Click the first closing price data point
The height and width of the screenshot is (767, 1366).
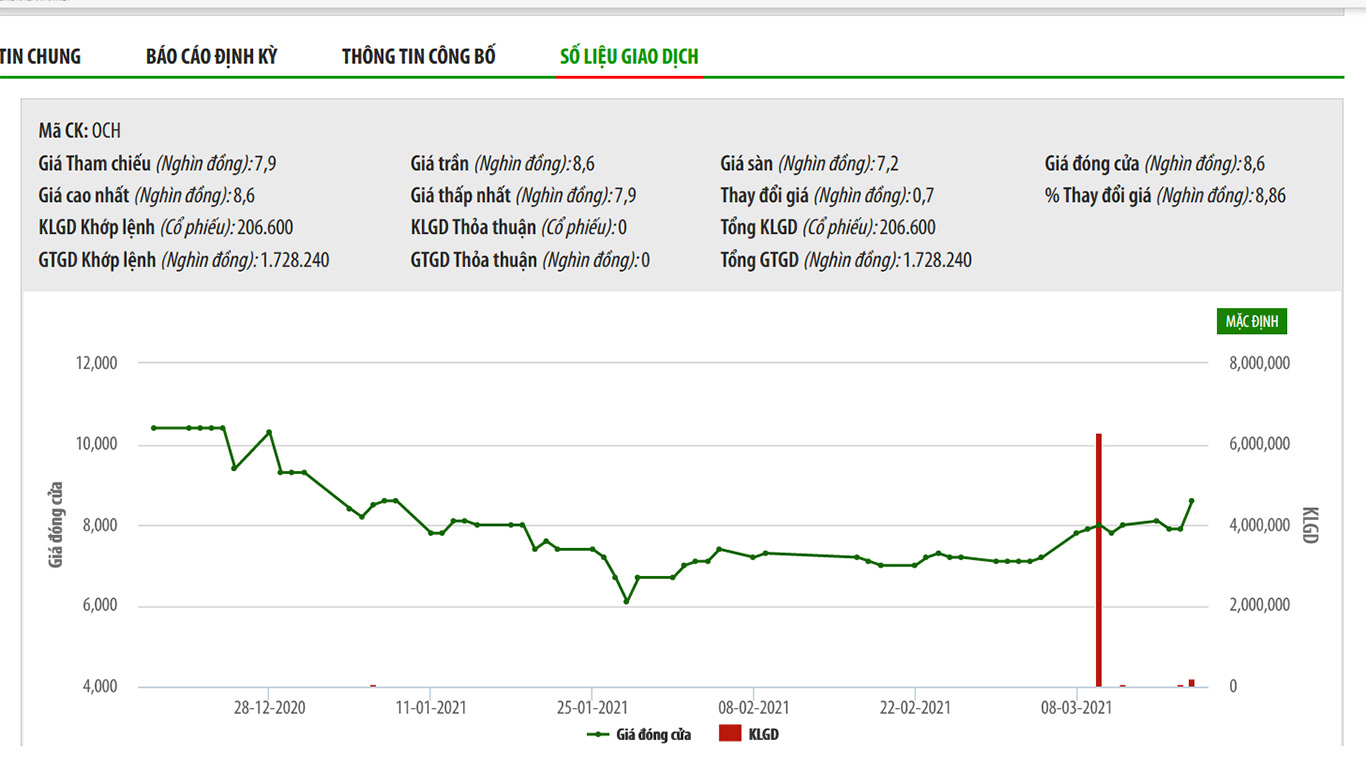click(154, 428)
